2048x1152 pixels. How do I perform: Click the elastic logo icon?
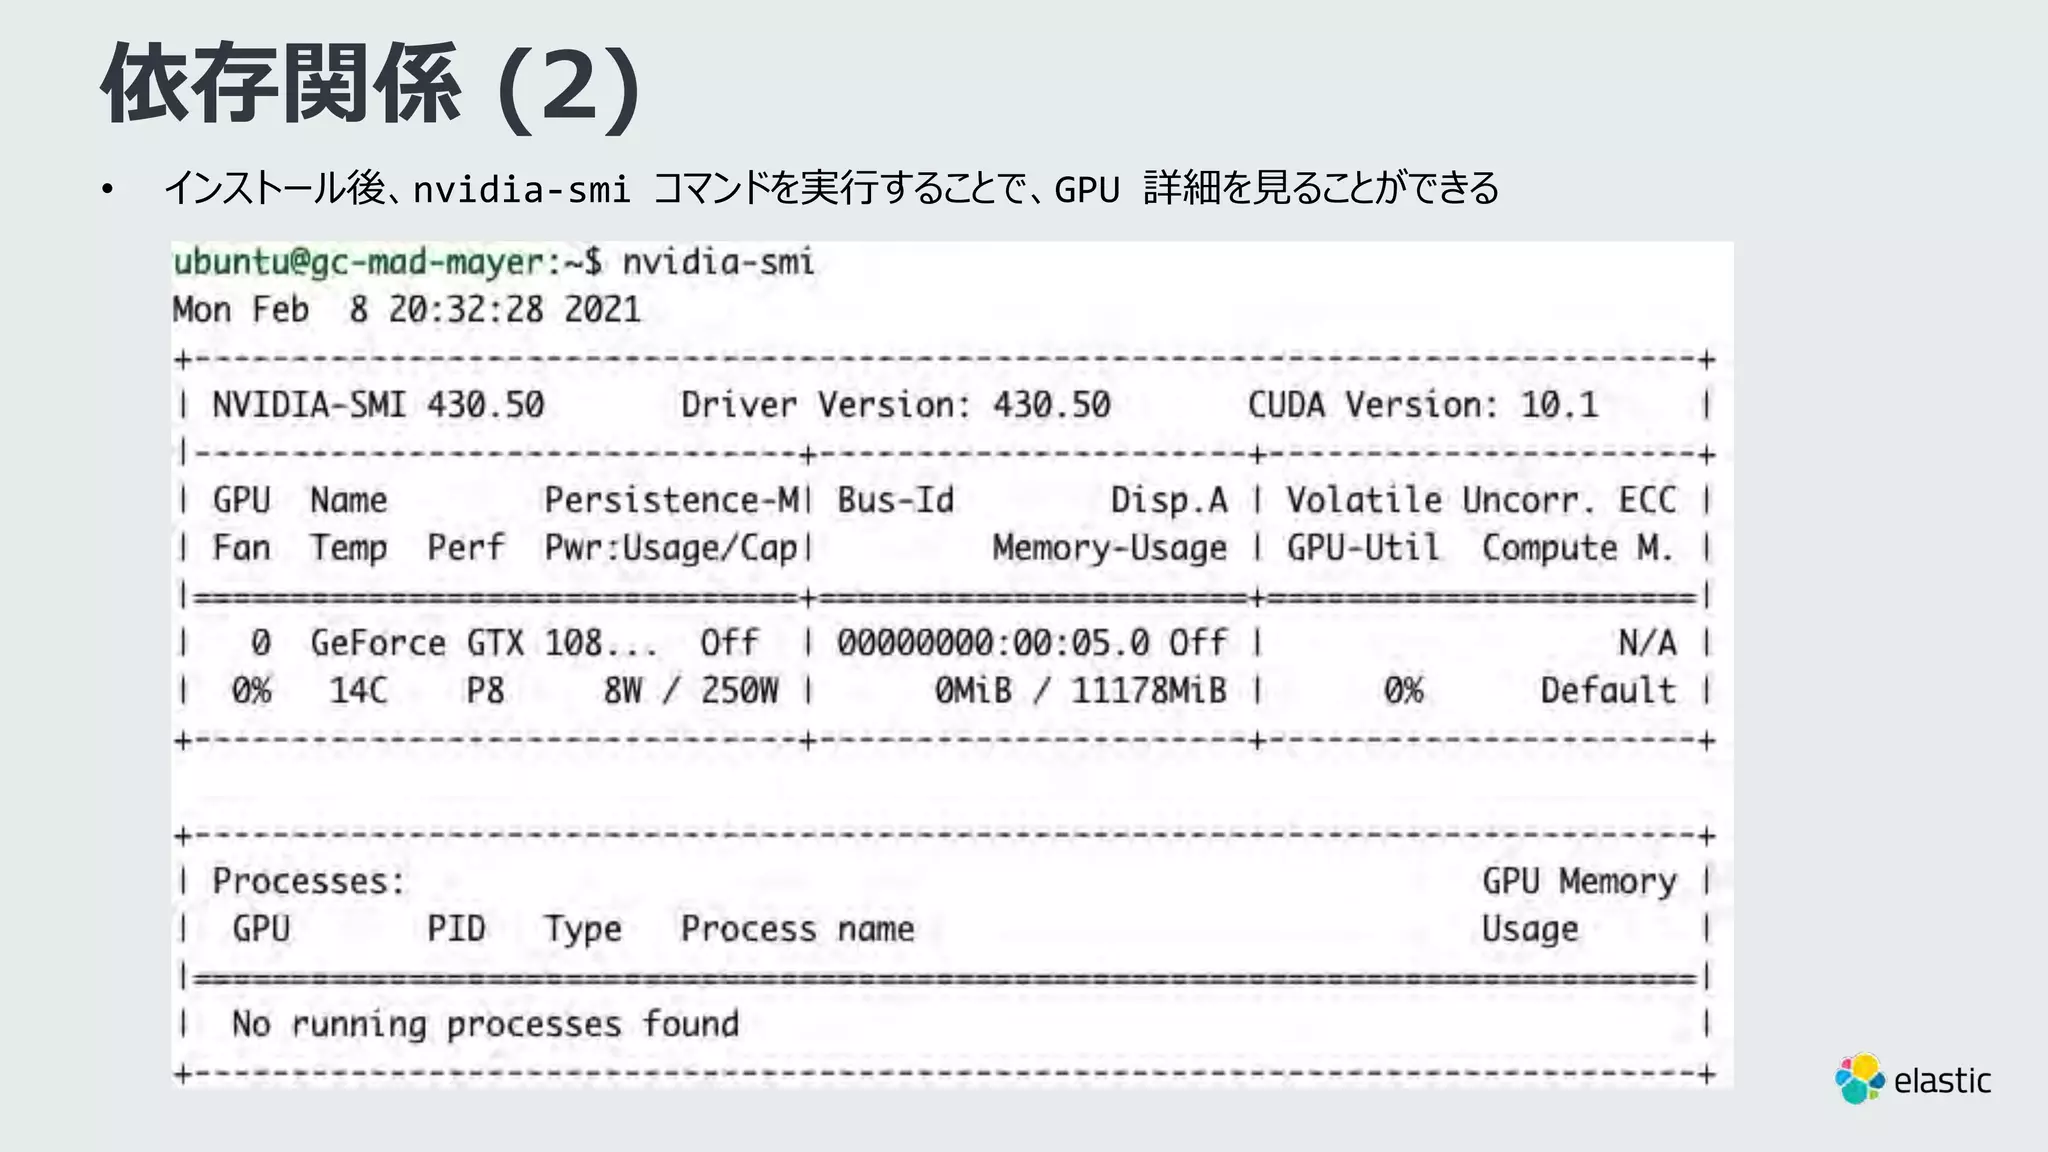pyautogui.click(x=1859, y=1078)
